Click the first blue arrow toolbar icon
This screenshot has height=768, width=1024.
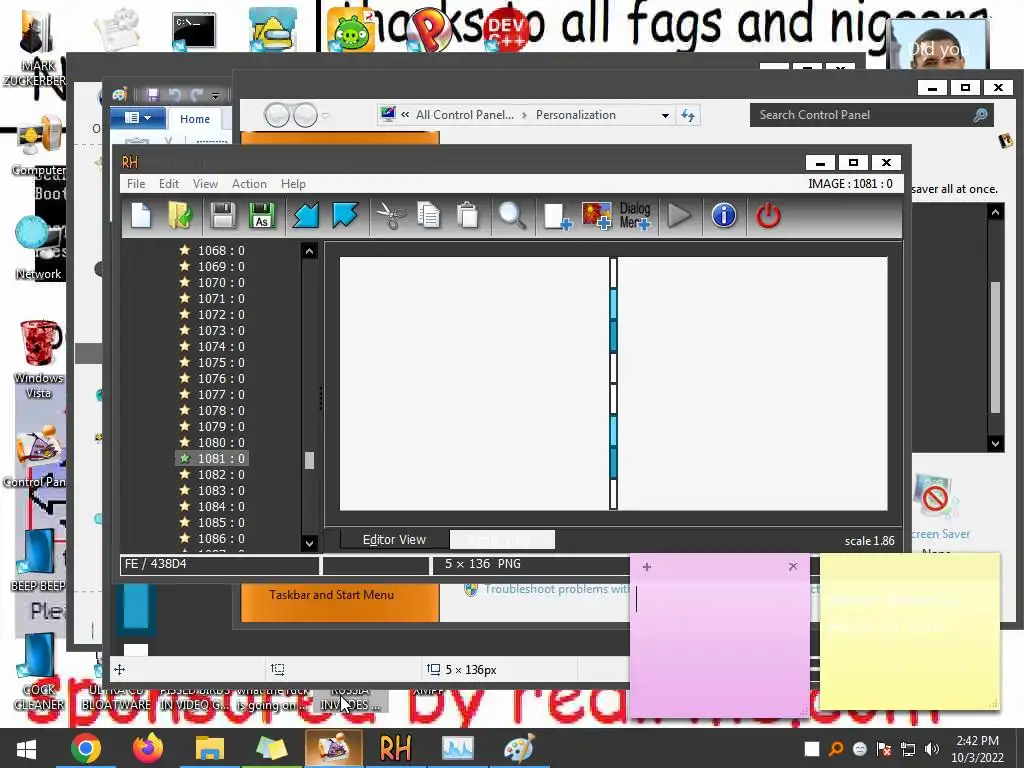306,216
